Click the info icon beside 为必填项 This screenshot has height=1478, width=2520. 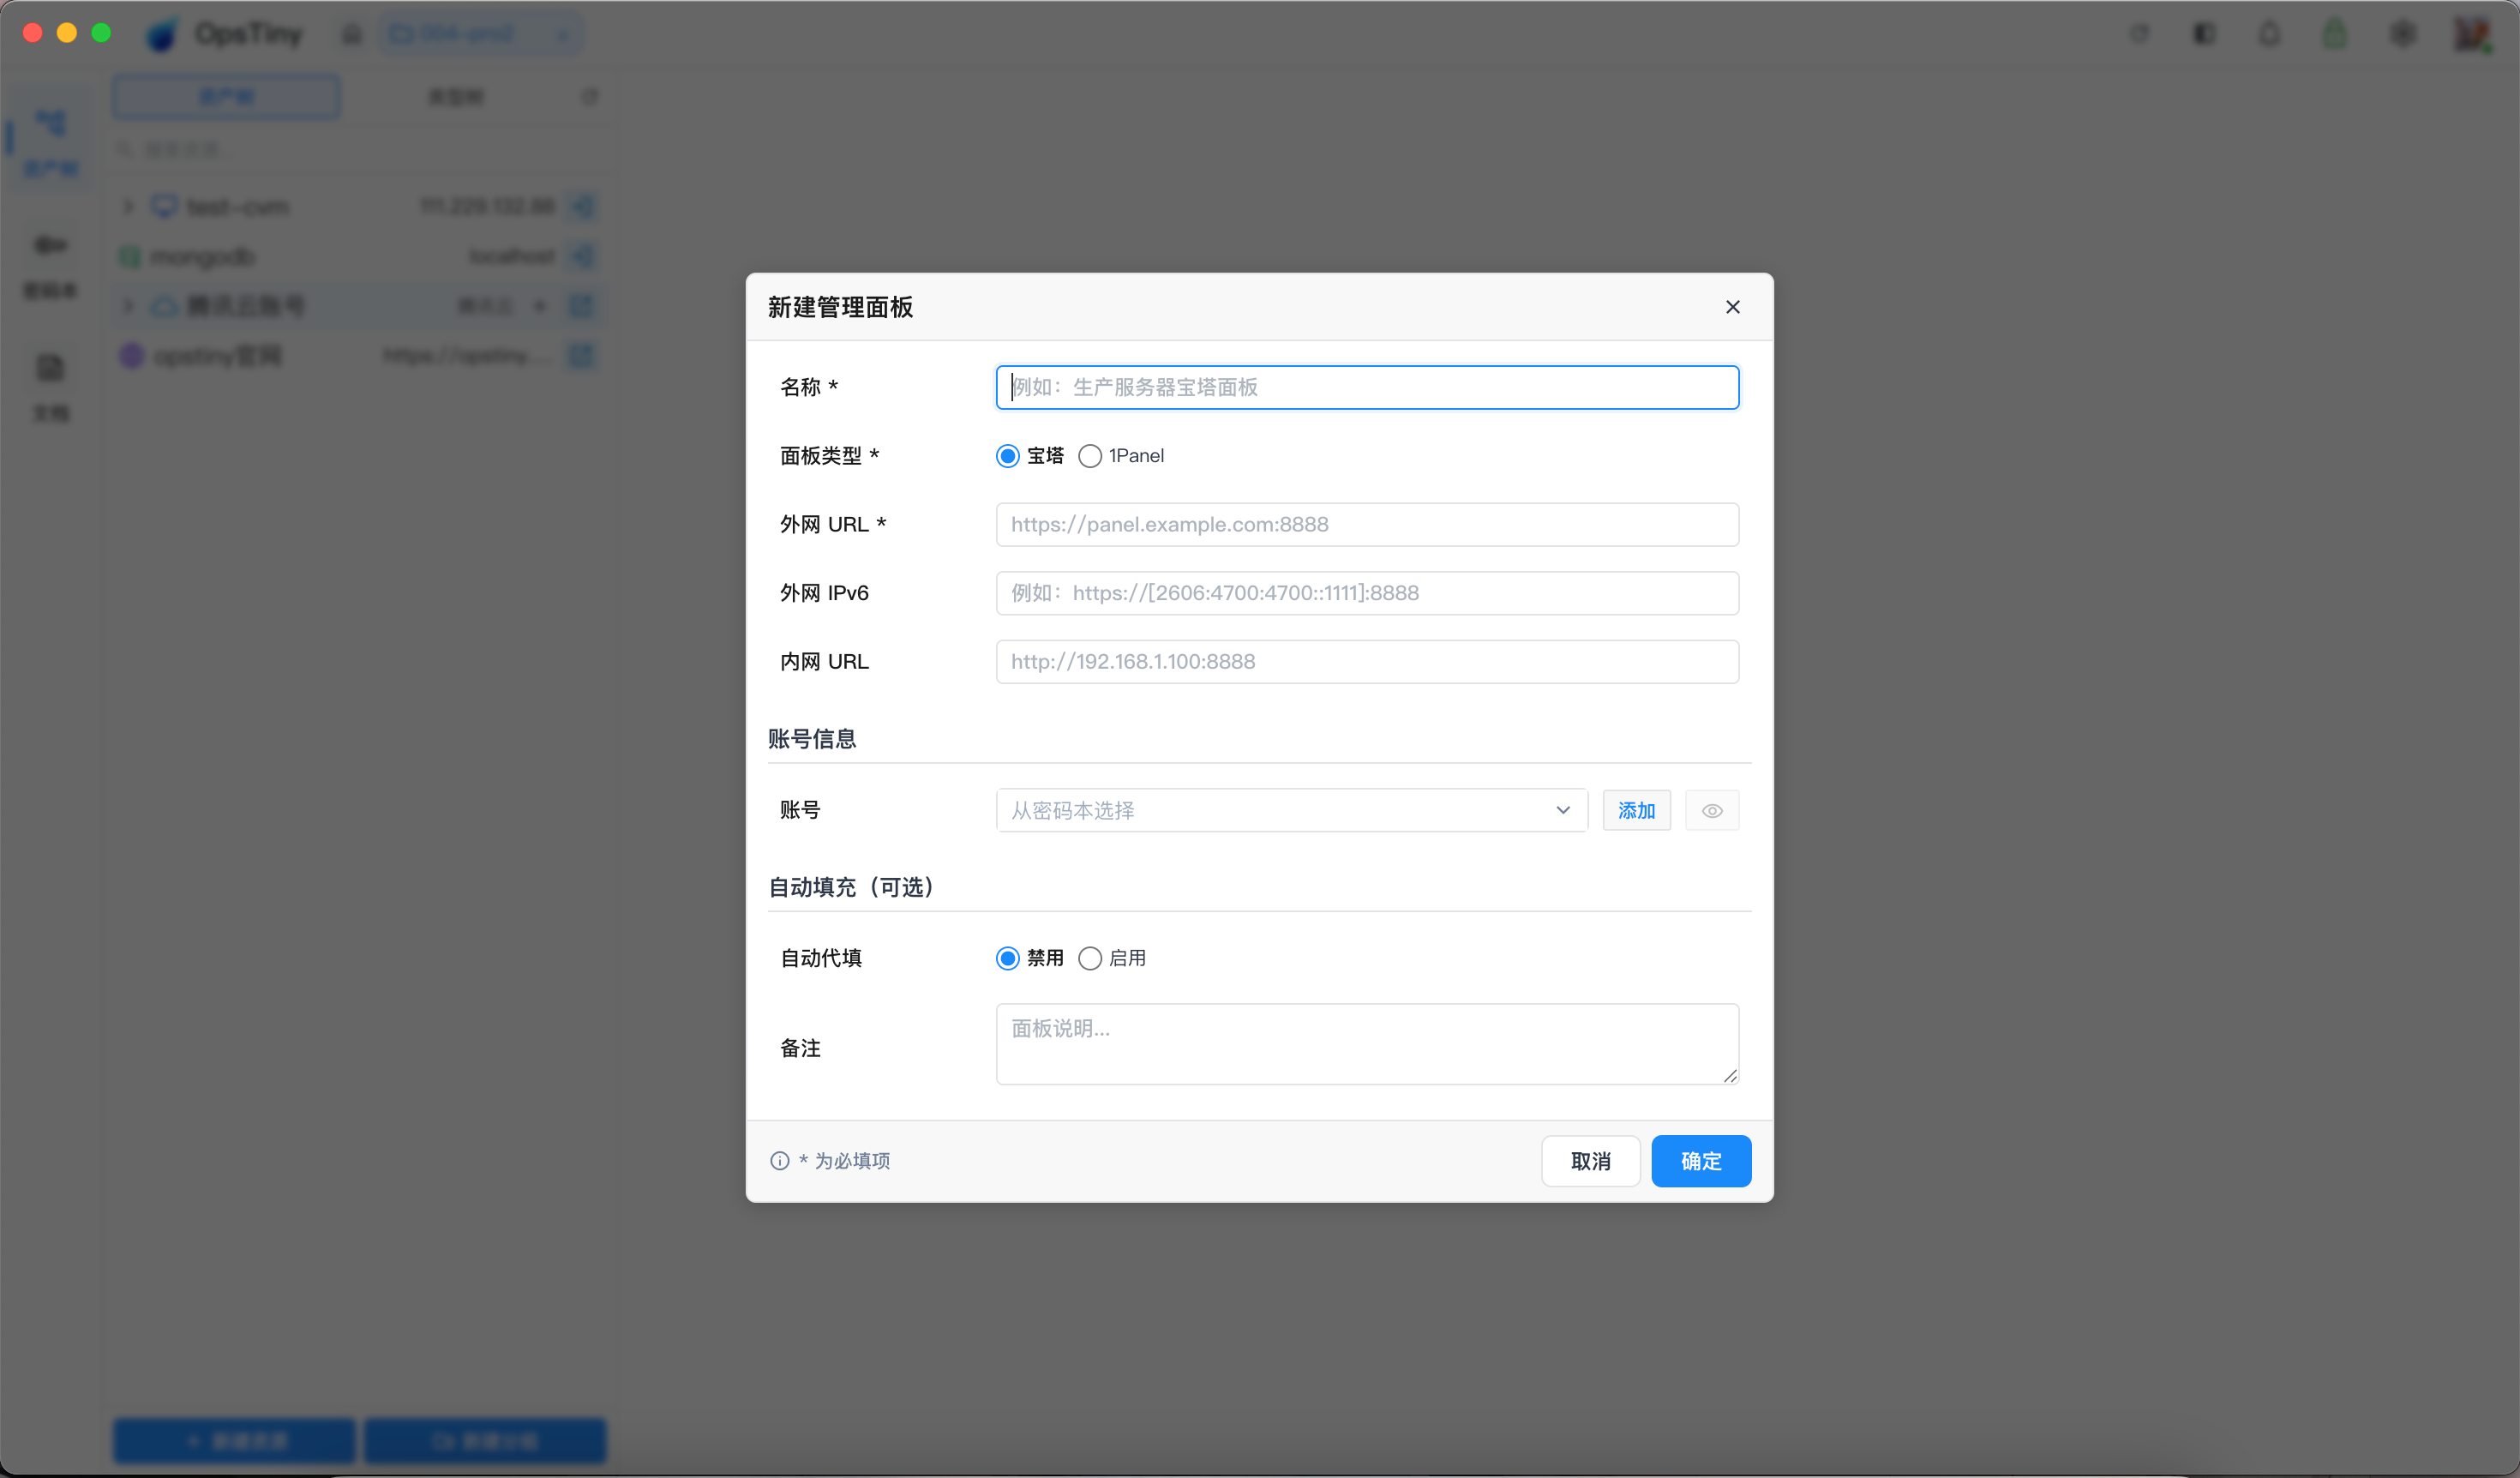(779, 1160)
